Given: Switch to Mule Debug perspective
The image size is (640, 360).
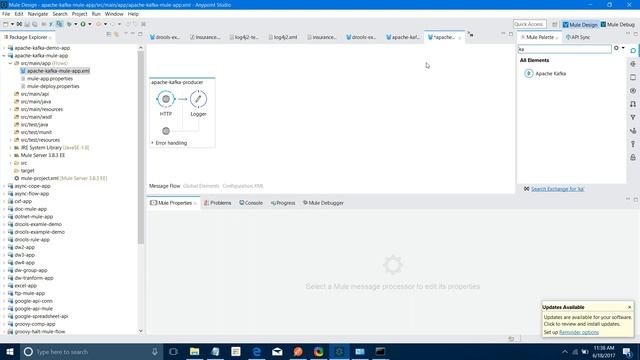Looking at the screenshot, I should point(618,24).
